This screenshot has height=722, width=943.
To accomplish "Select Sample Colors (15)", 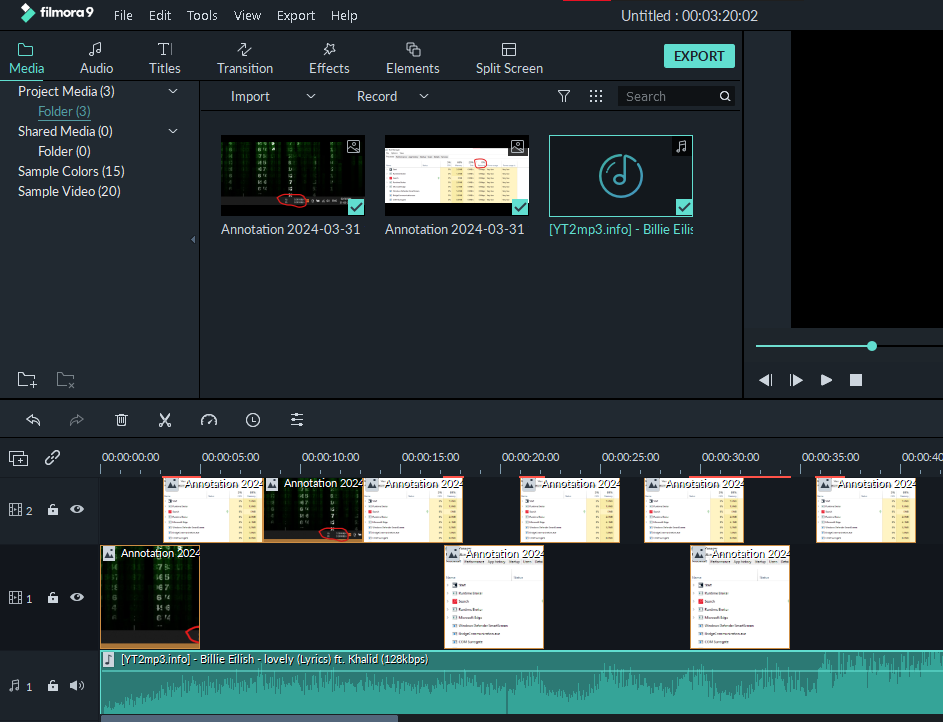I will tap(71, 171).
